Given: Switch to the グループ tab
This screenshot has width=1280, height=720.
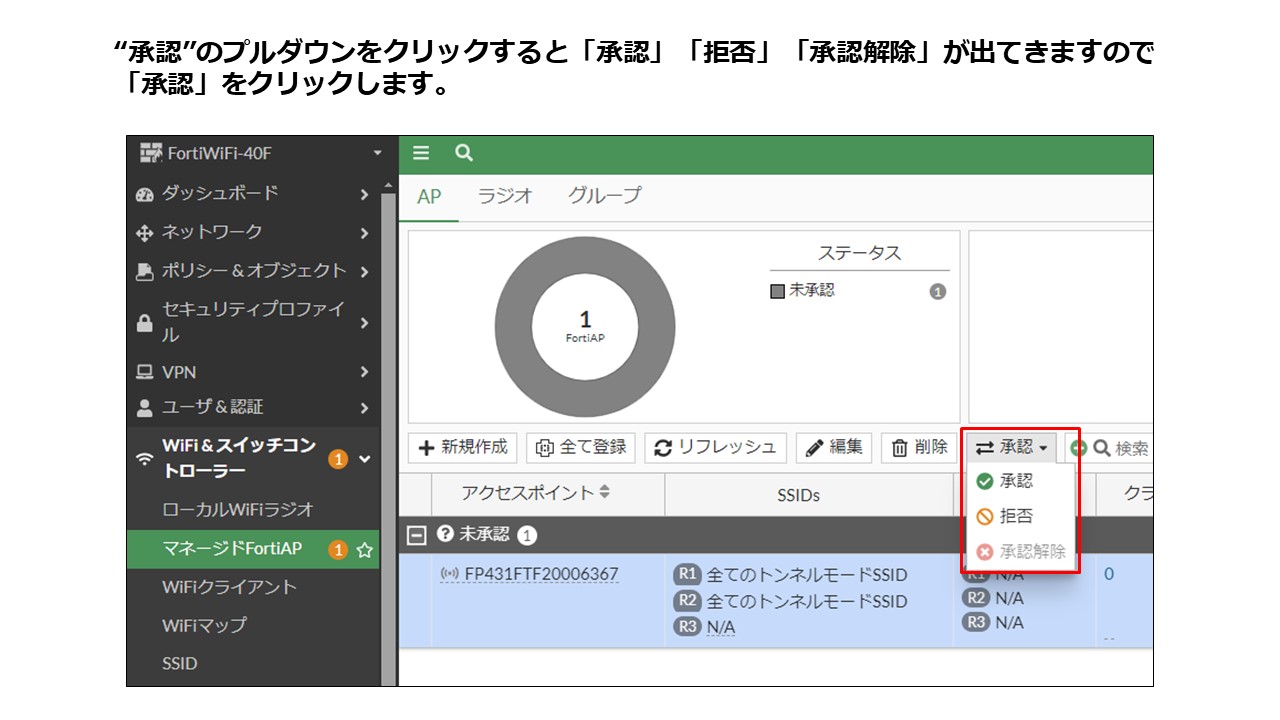Looking at the screenshot, I should 605,196.
